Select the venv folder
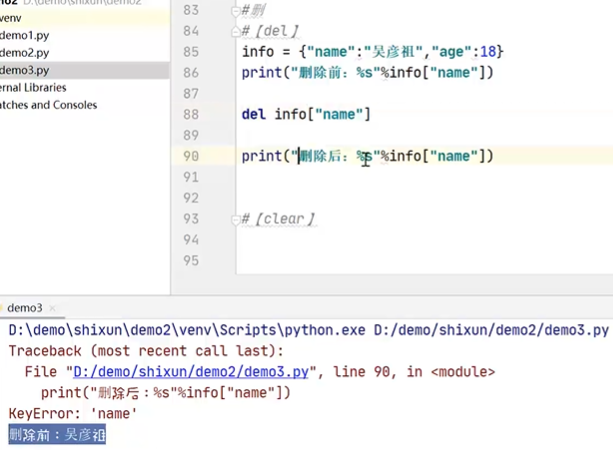The image size is (613, 450). [x=11, y=18]
